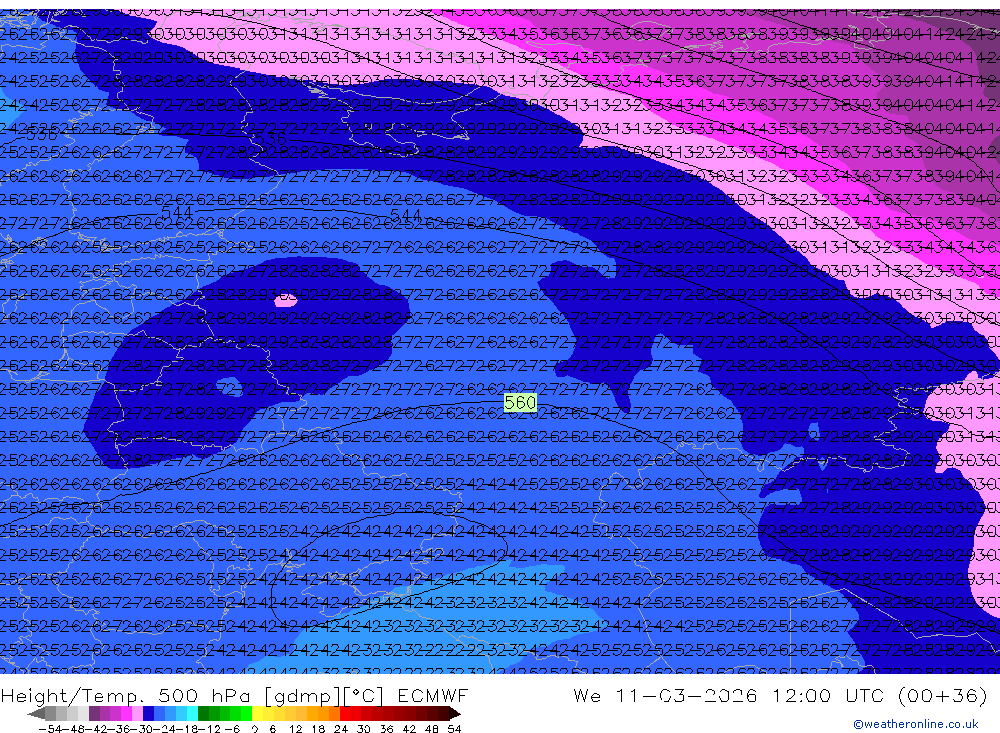
Task: Select the Height/Temp. 500 hPa ECMWF title
Action: pos(235,695)
